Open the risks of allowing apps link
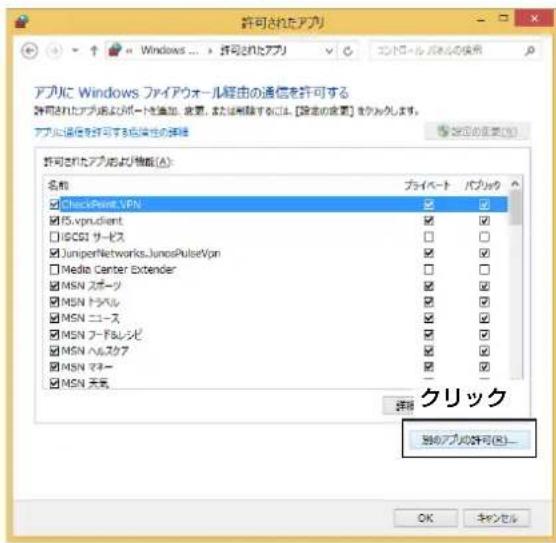This screenshot has width=556, height=543. (x=111, y=132)
